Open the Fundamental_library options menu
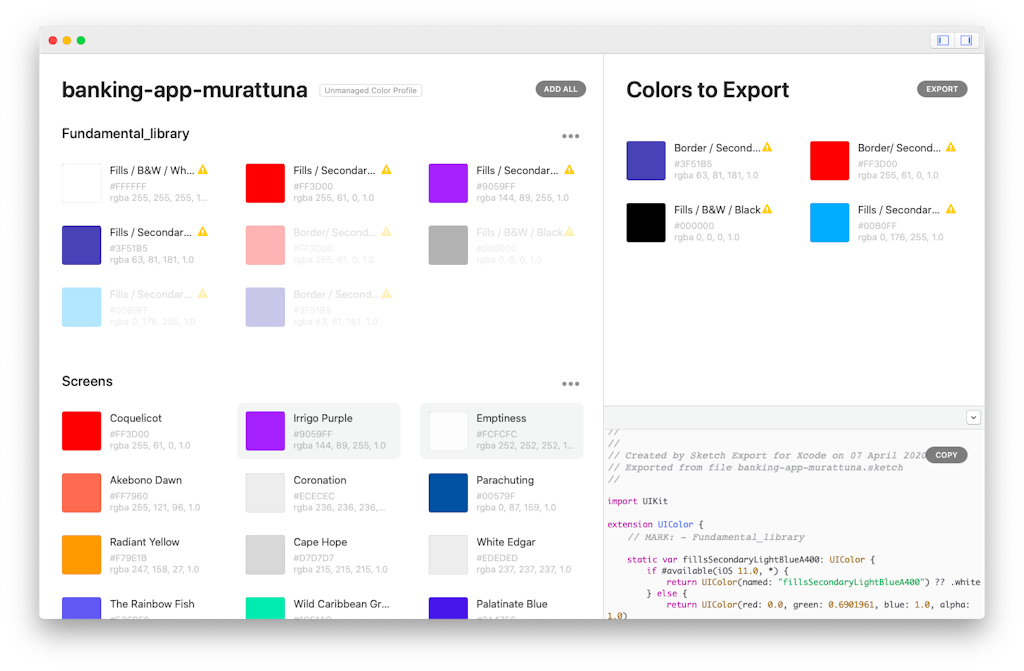Viewport: 1024px width, 671px height. pos(571,135)
